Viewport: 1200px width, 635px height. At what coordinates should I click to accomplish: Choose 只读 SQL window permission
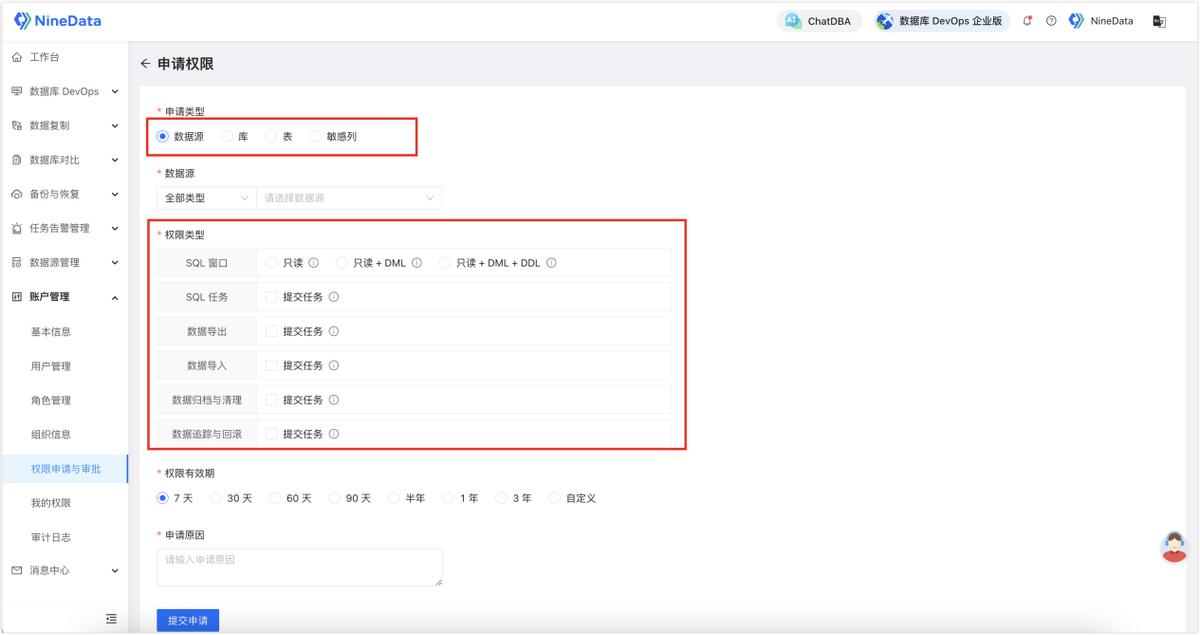pyautogui.click(x=272, y=263)
